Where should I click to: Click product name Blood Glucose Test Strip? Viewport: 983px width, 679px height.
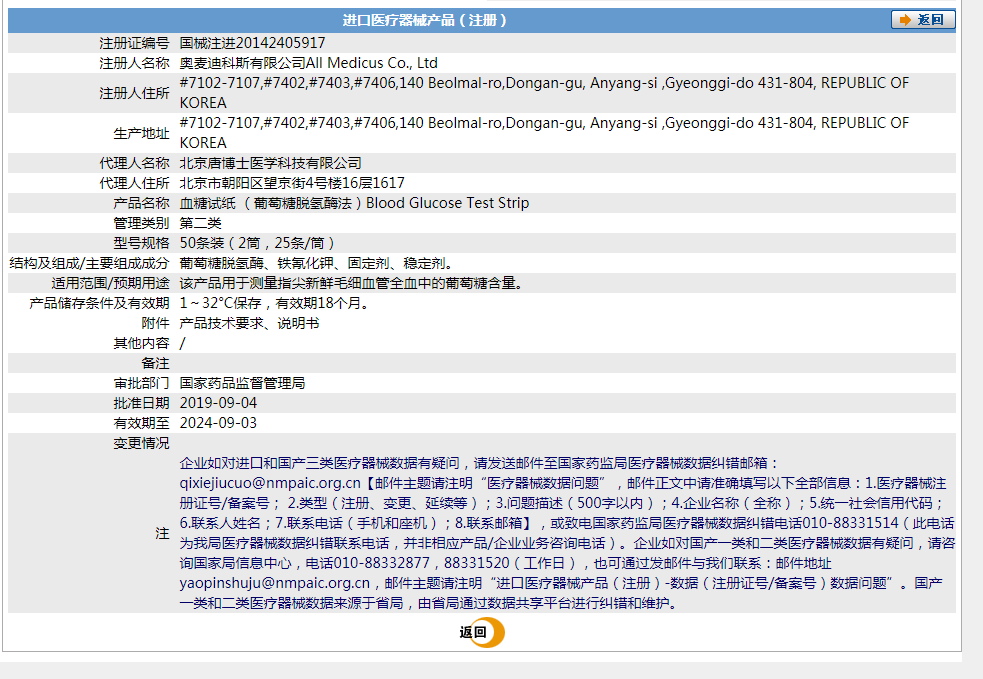448,203
